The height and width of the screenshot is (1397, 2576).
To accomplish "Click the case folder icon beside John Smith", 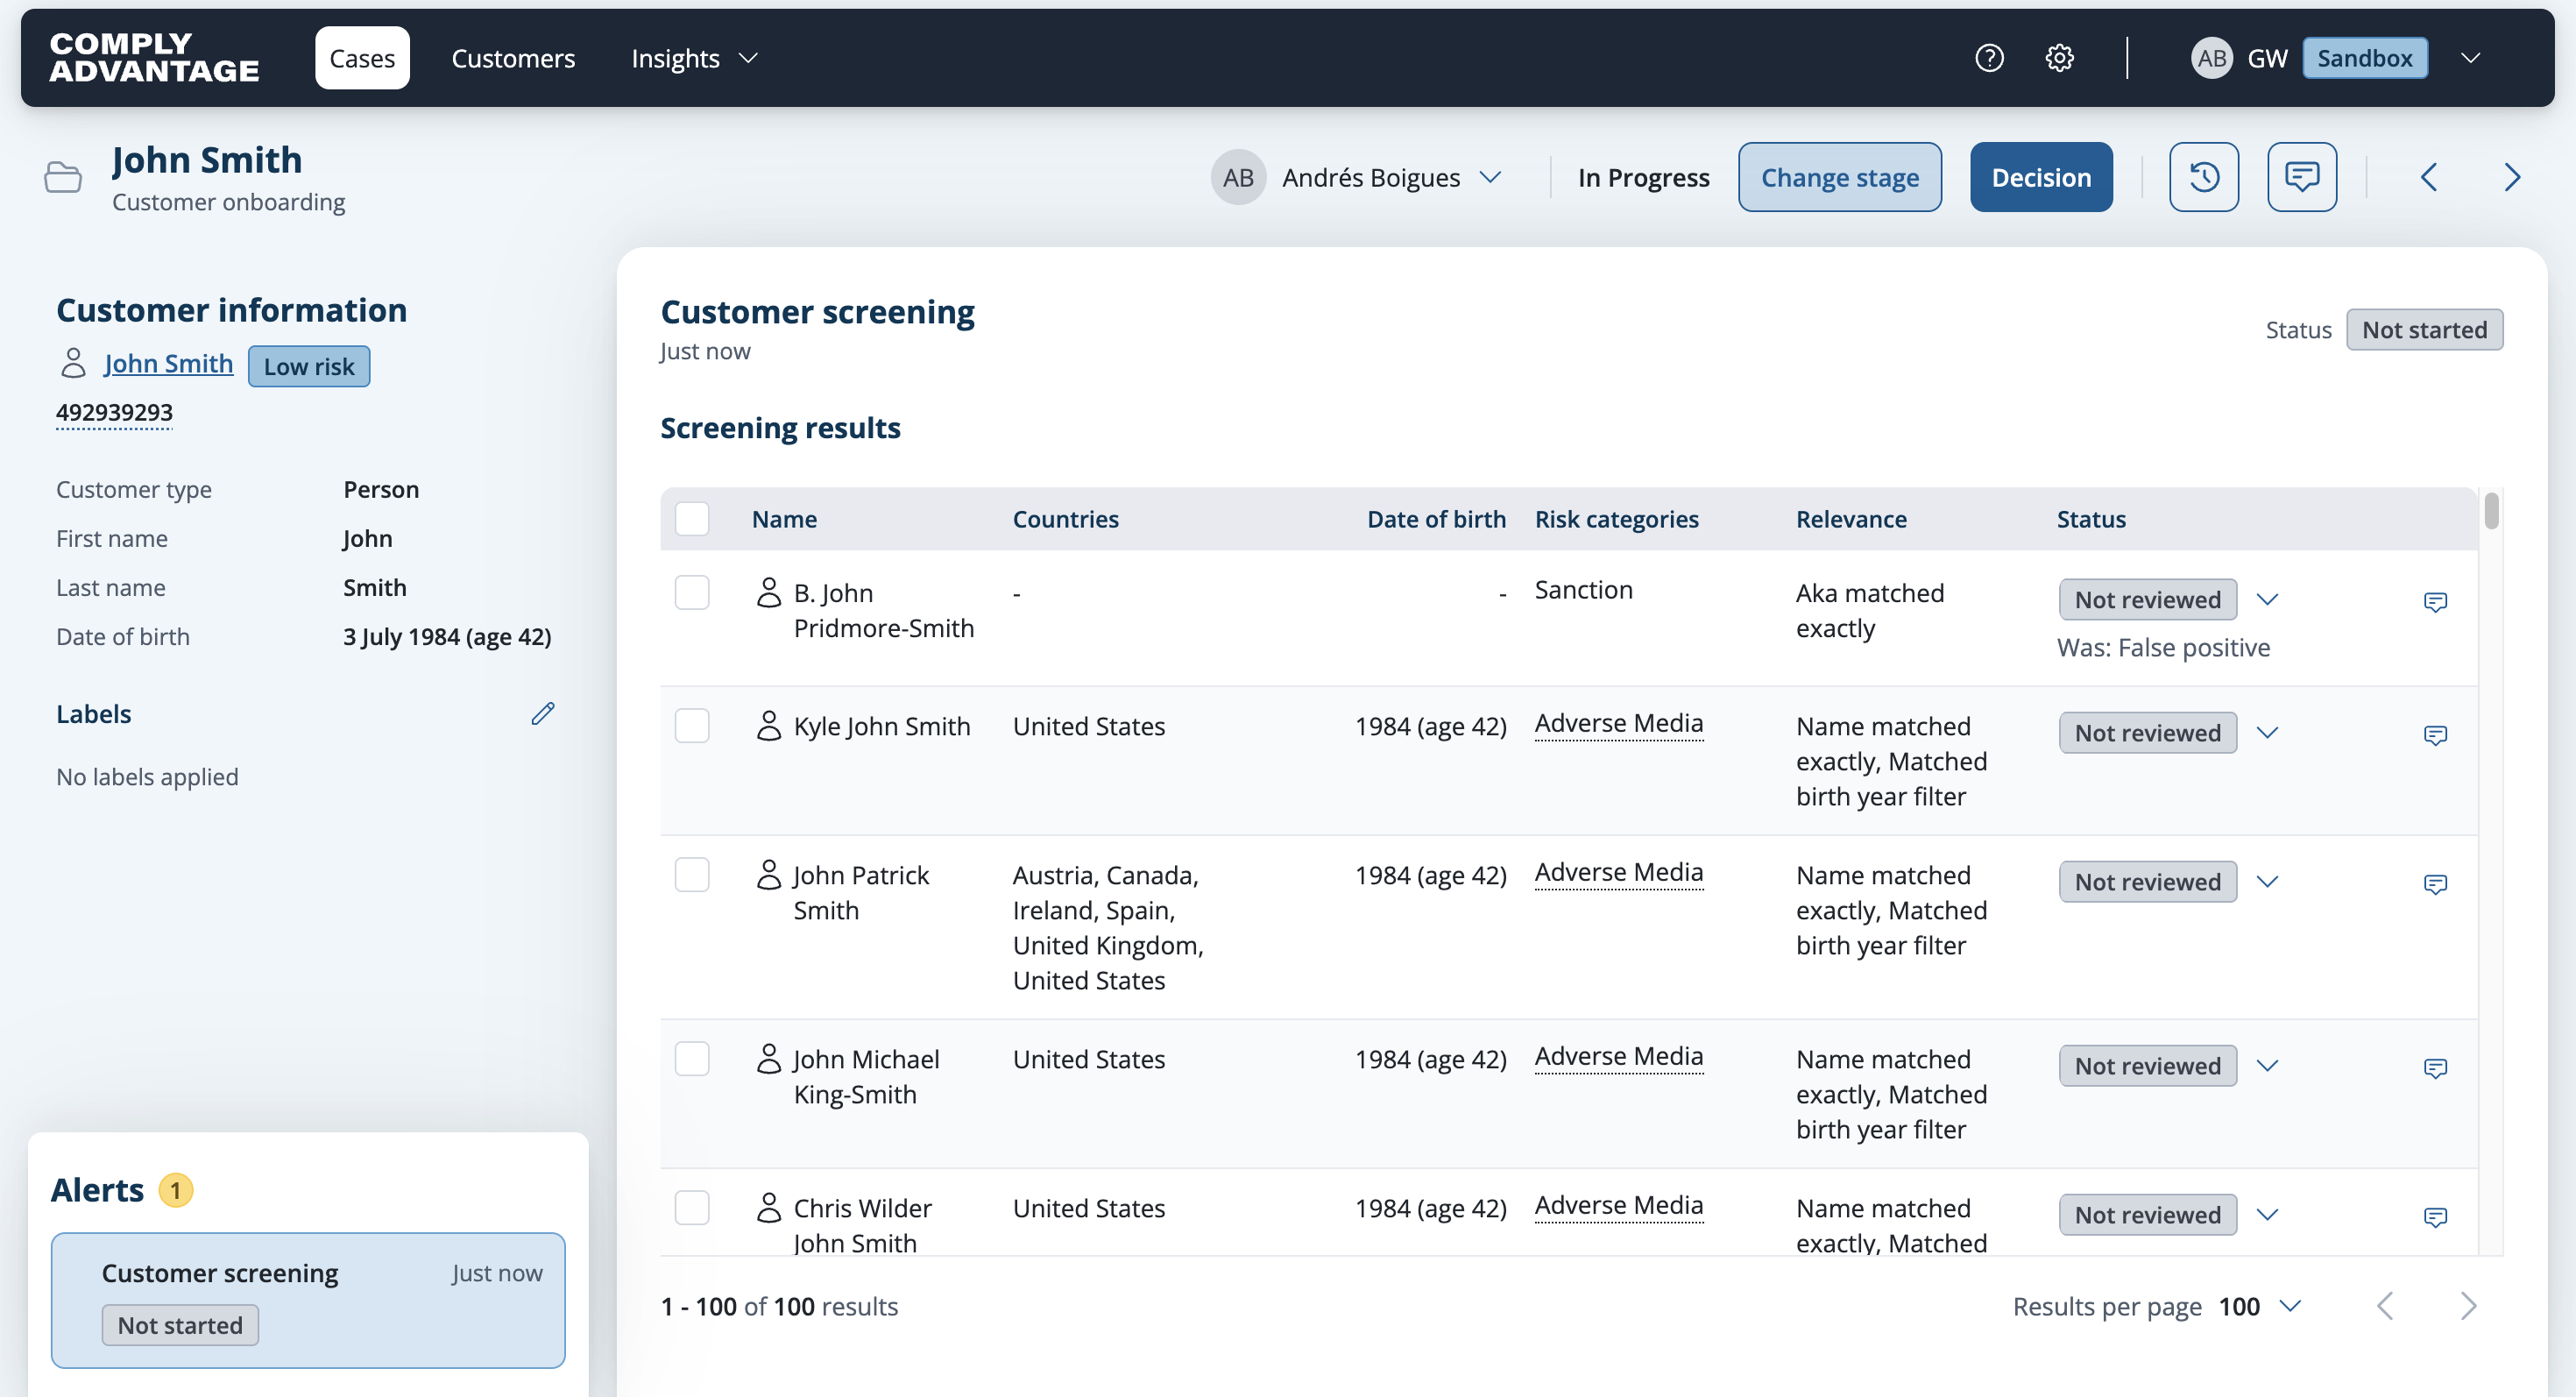I will [x=63, y=177].
